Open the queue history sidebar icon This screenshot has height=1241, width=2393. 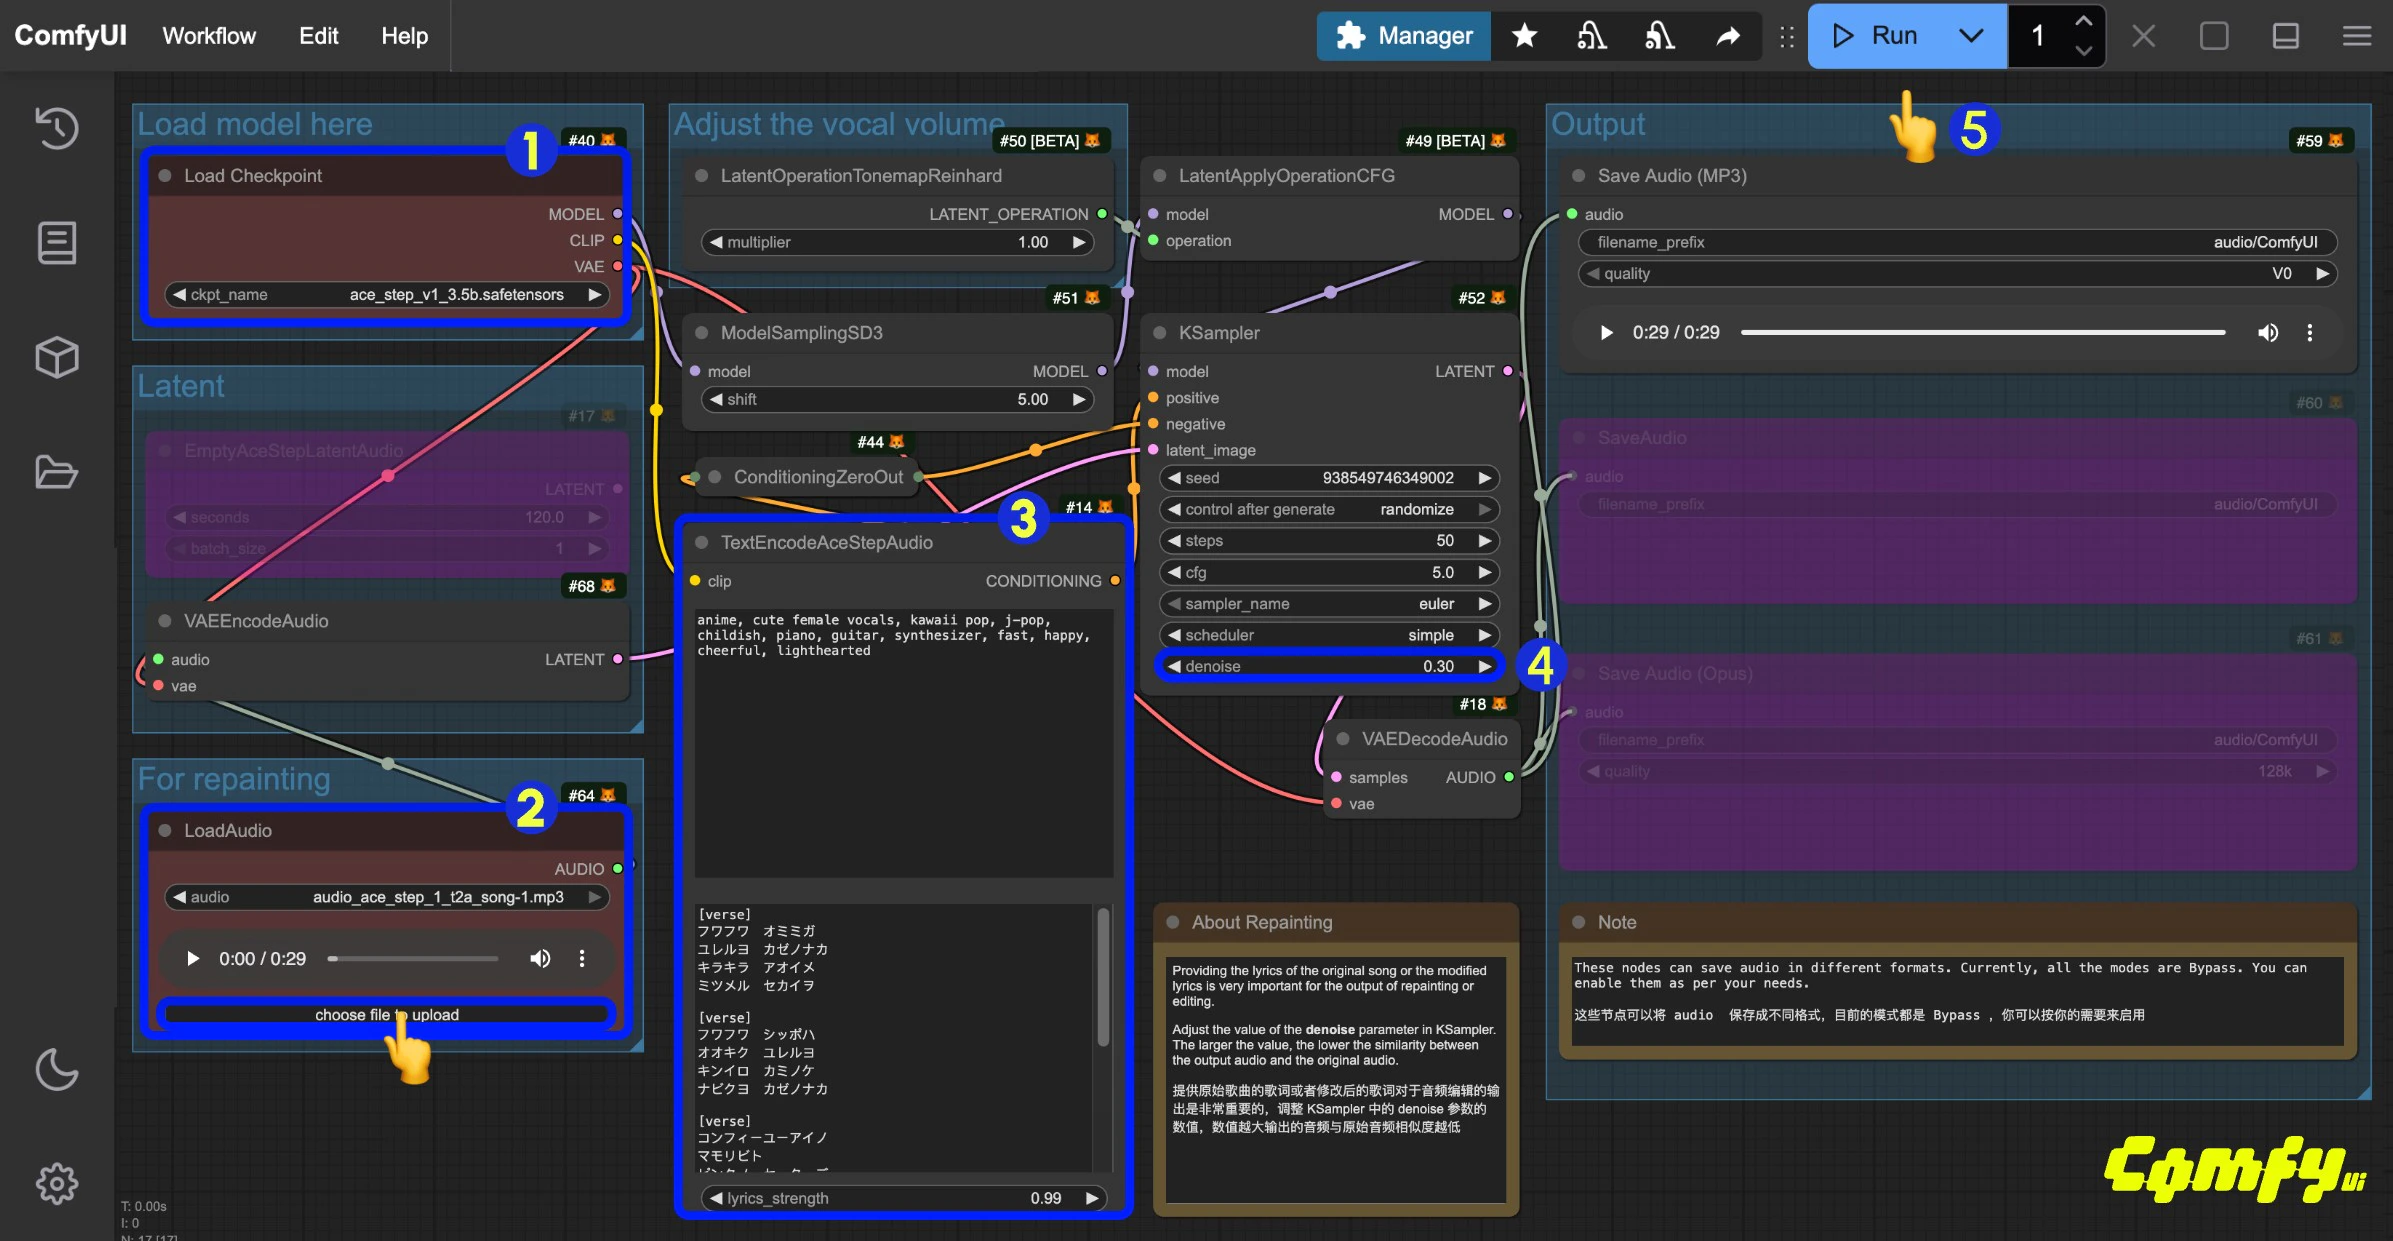[57, 128]
